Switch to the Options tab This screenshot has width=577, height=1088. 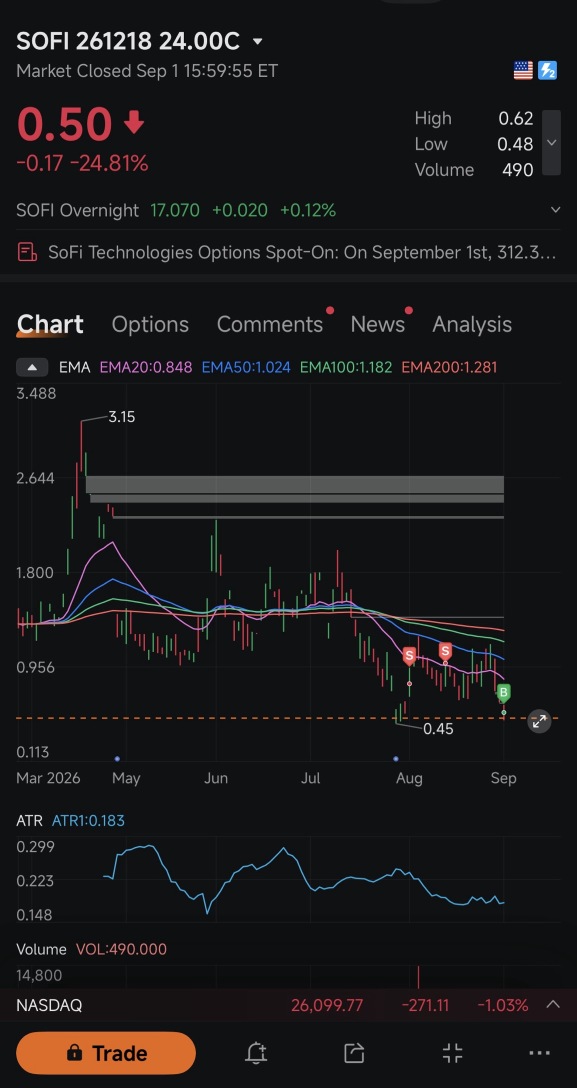[x=150, y=324]
